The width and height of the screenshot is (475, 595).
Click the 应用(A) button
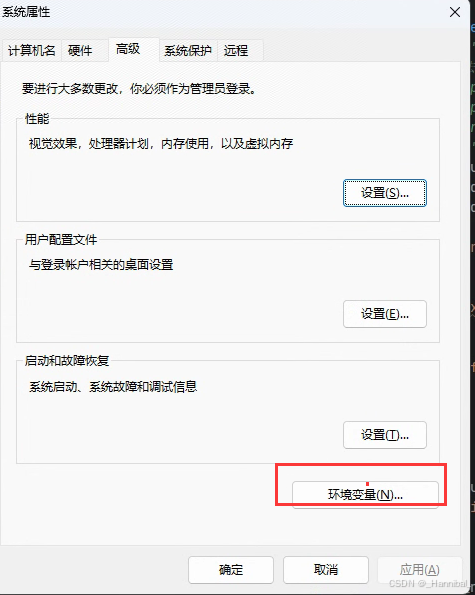click(x=420, y=570)
